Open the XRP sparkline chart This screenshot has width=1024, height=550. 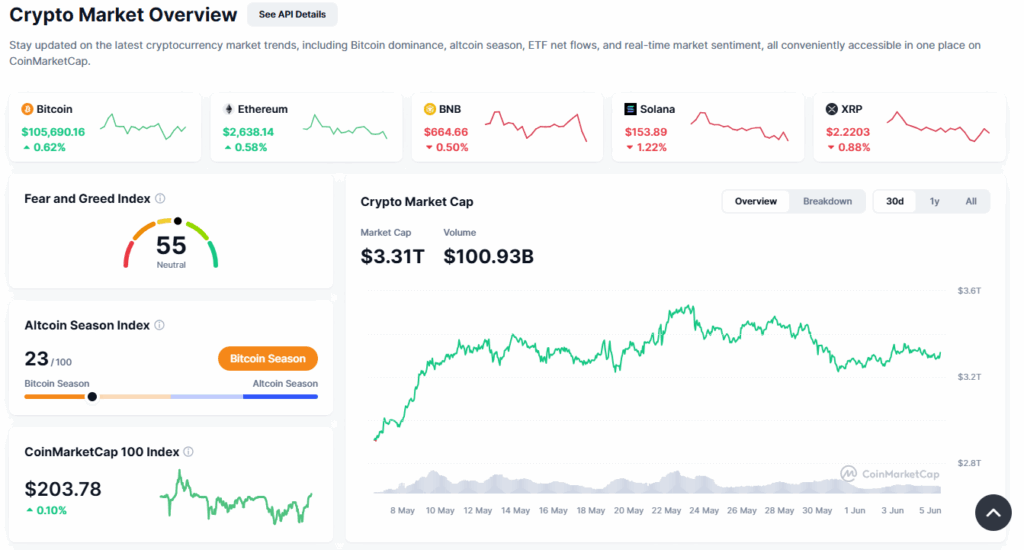point(938,127)
